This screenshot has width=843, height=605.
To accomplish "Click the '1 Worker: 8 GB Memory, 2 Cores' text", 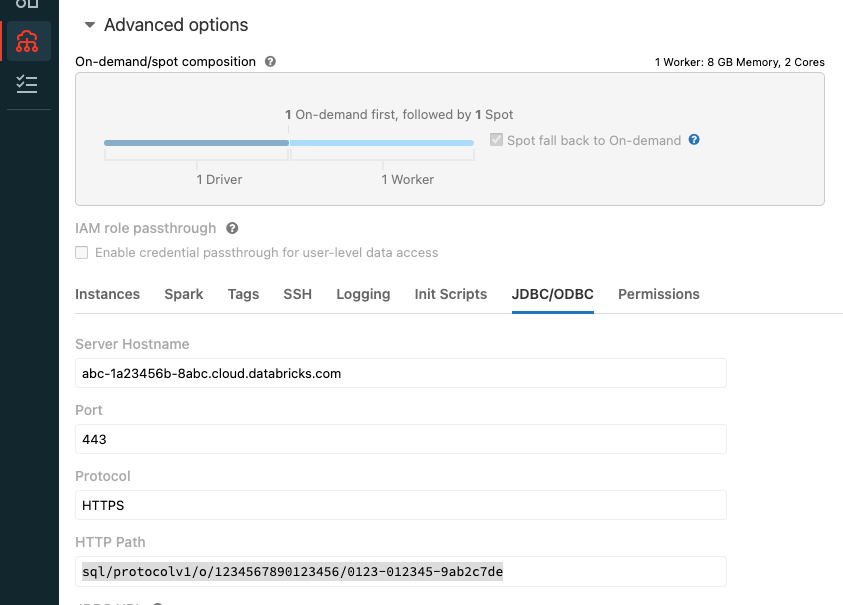I will tap(740, 62).
